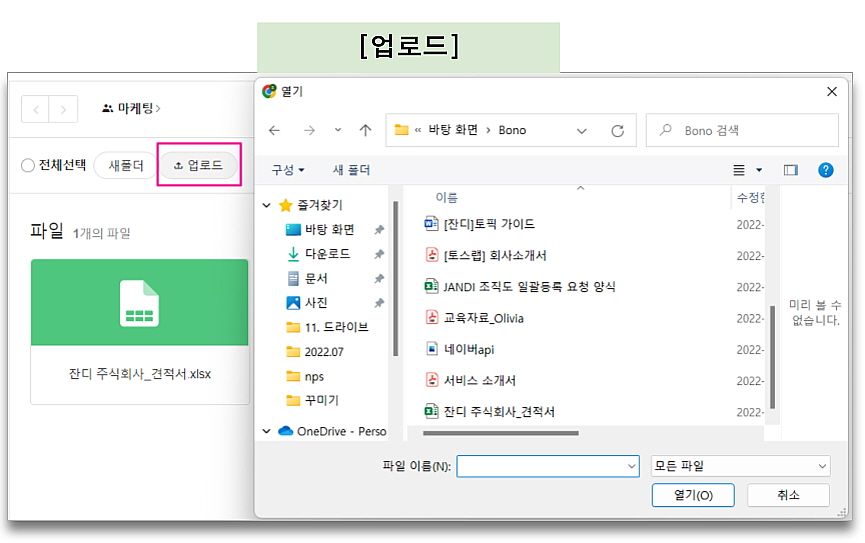Toggle the 전체선택 radio button
Screen dimensions: 865x543
[x=28, y=165]
